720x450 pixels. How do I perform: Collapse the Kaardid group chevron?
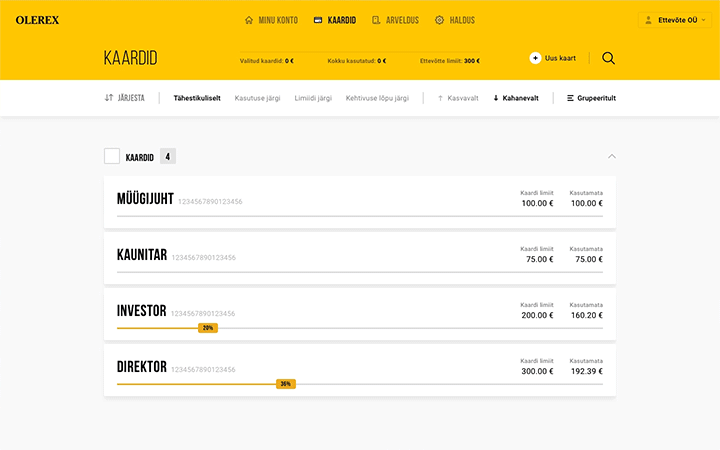(612, 156)
